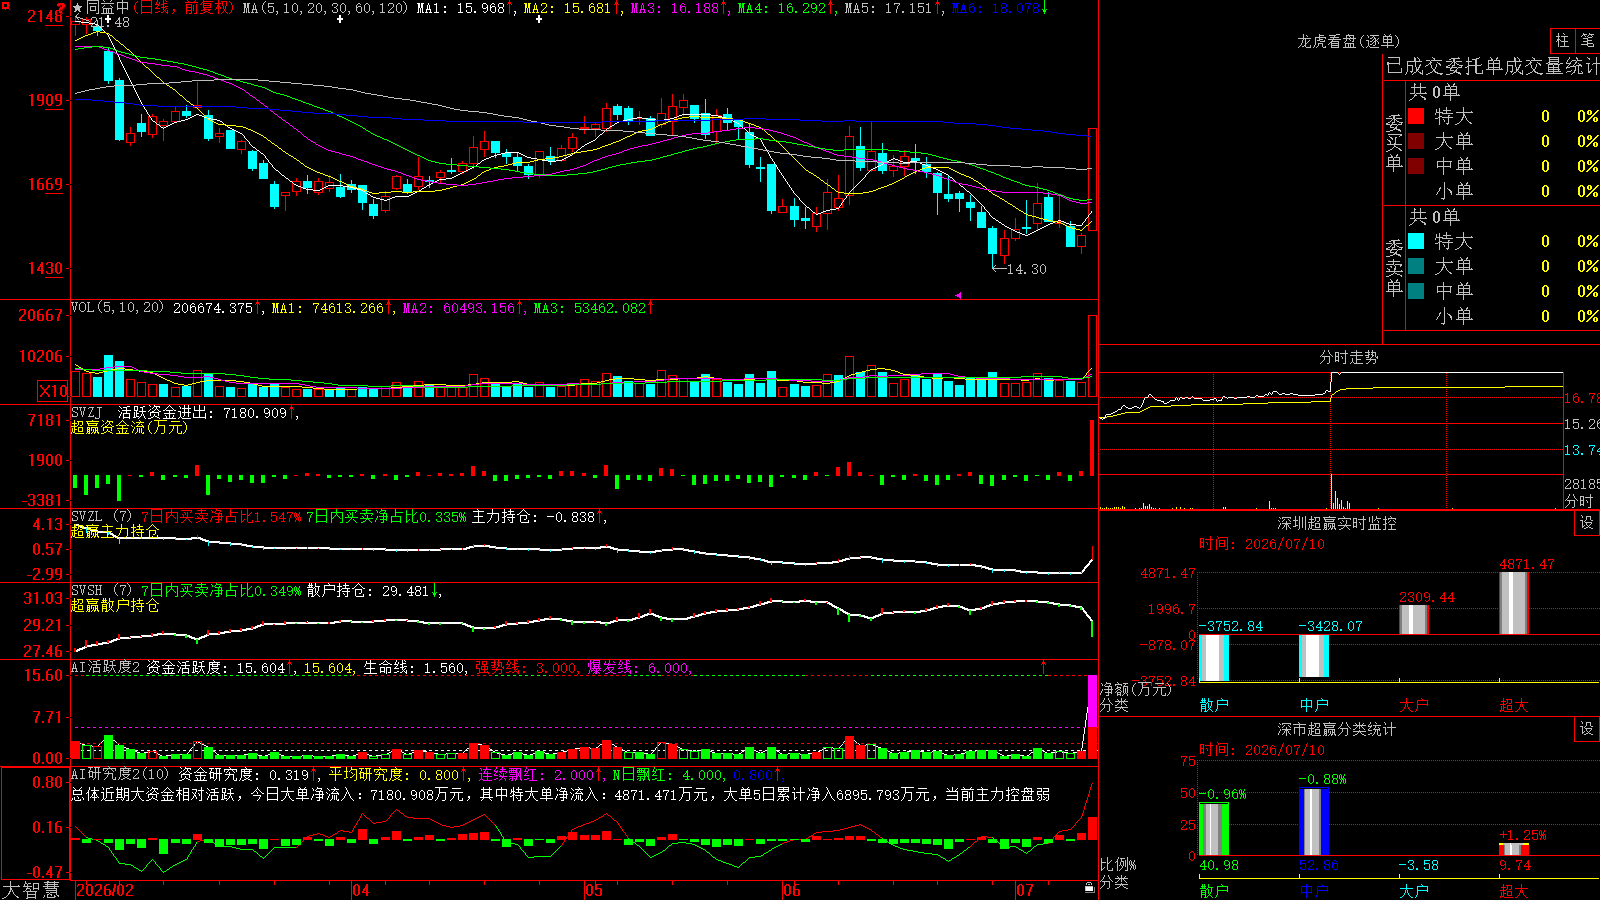The height and width of the screenshot is (900, 1600).
Task: Click the white plus marker above the MA1 value
Action: [x=341, y=19]
